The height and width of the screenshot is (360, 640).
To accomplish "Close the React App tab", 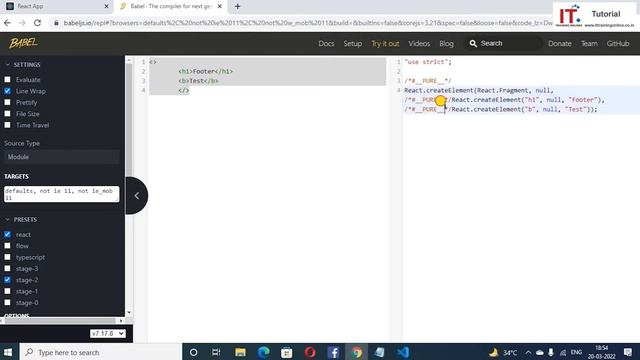I will click(107, 6).
